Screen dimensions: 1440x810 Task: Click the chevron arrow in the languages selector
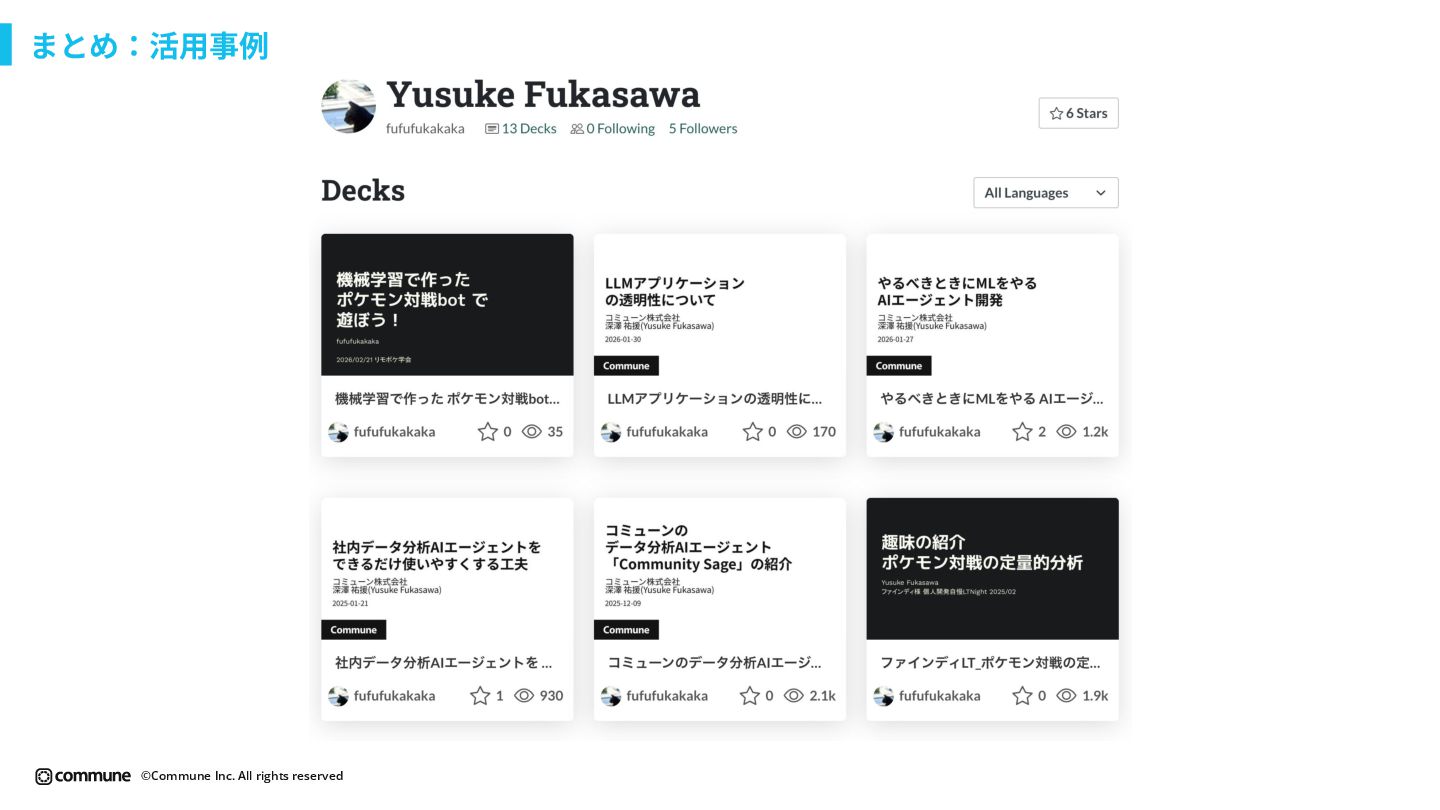[x=1100, y=193]
